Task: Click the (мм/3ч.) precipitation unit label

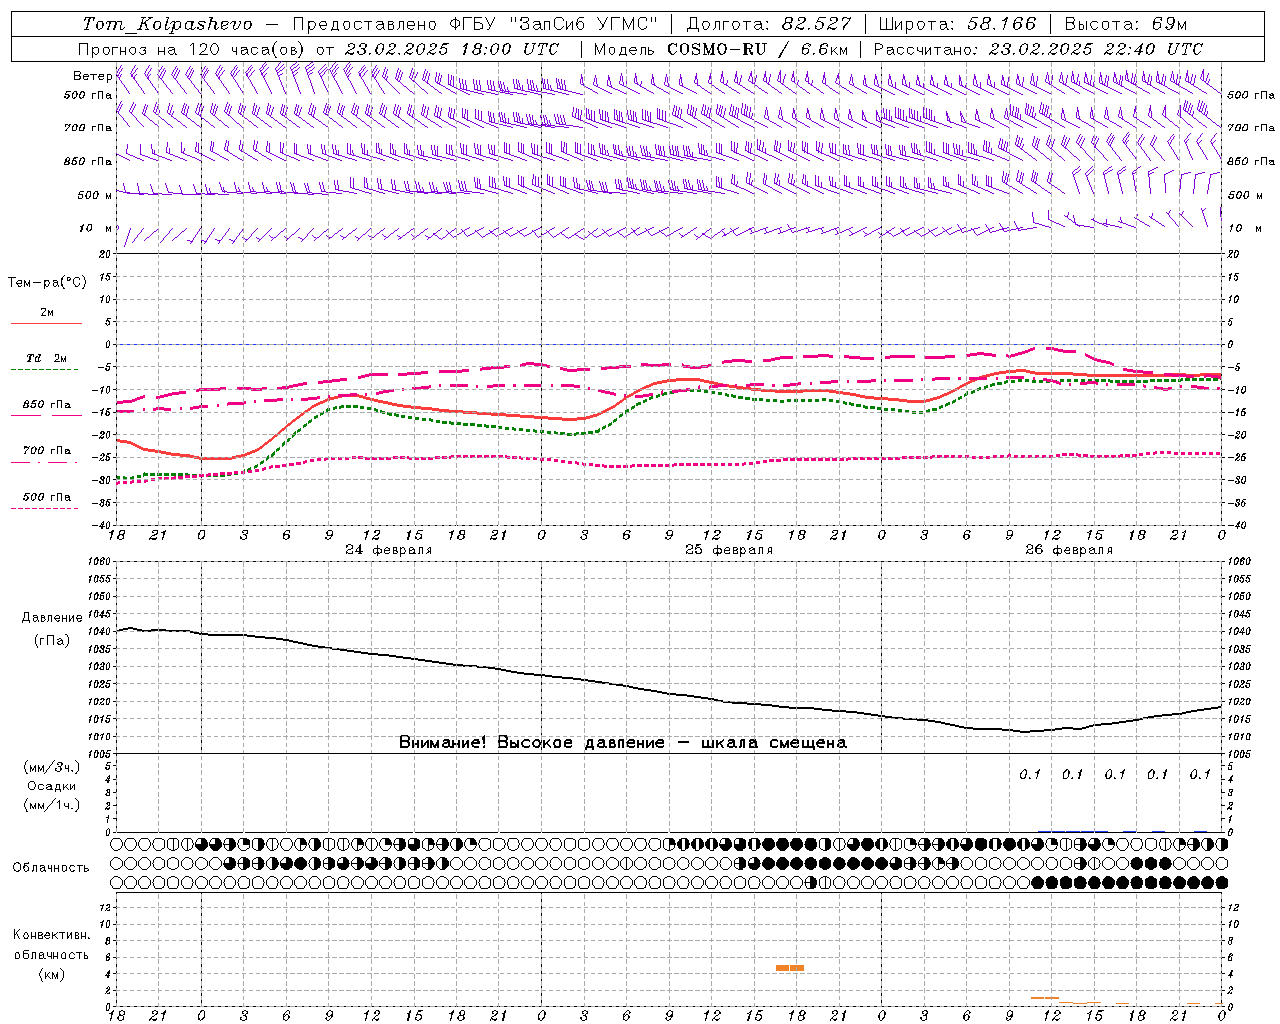Action: 52,767
